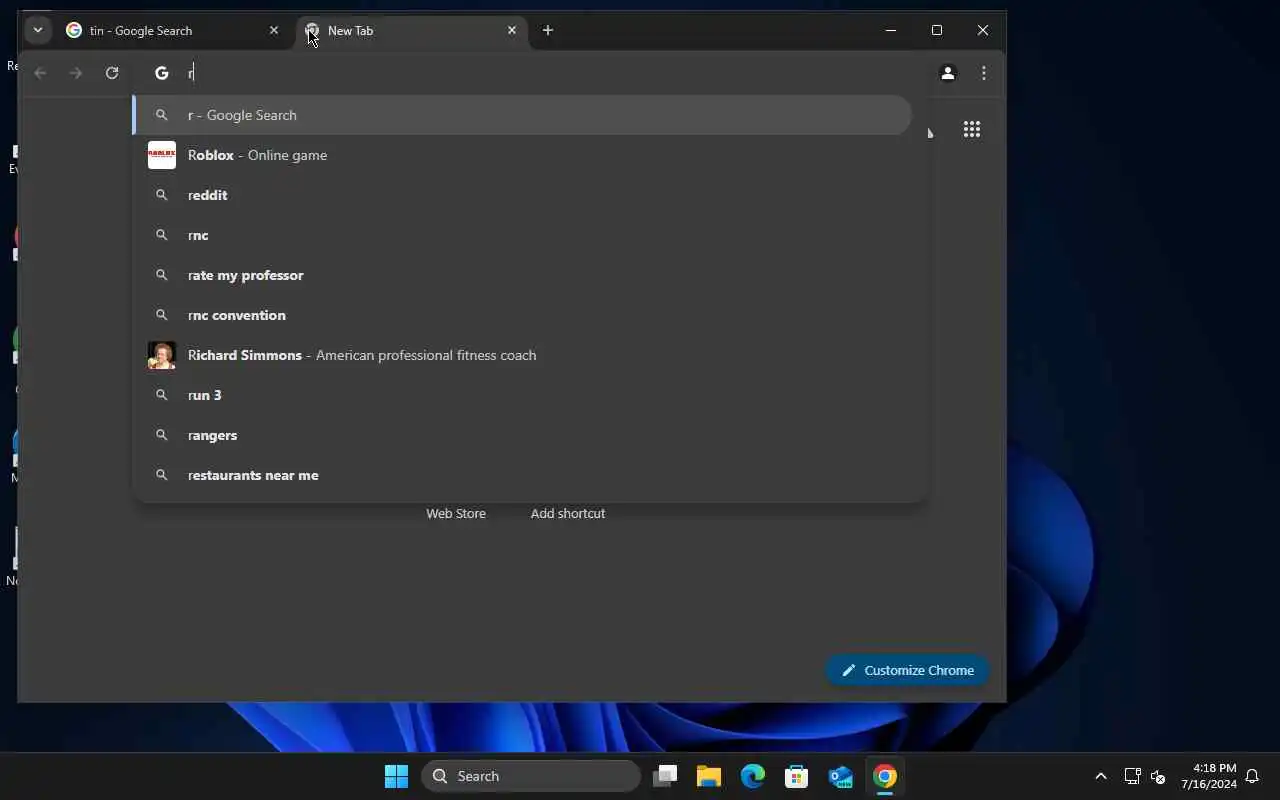Pick the 'rnc convention' suggestion
1280x800 pixels.
tap(522, 315)
